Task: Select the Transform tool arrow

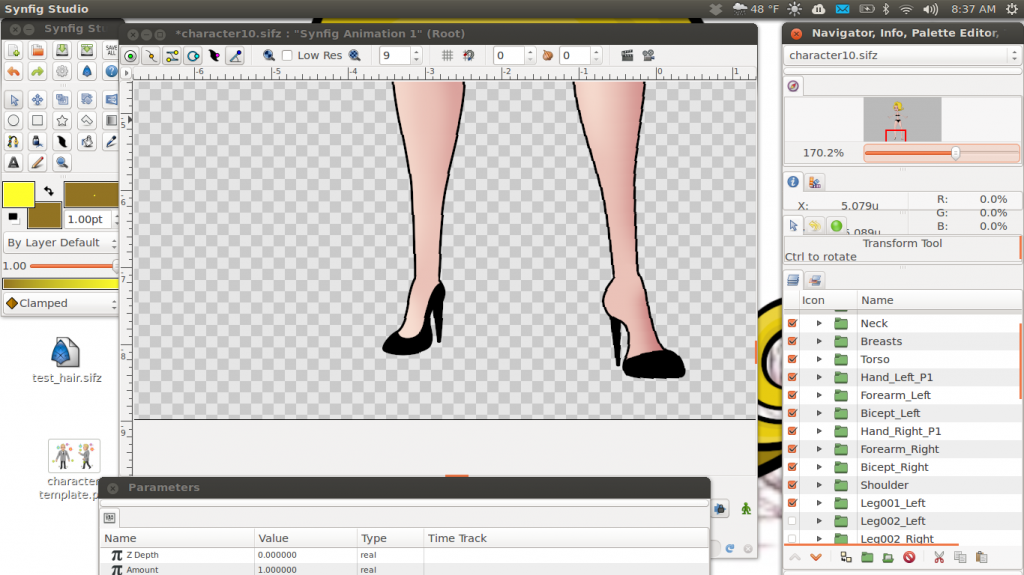Action: (14, 100)
